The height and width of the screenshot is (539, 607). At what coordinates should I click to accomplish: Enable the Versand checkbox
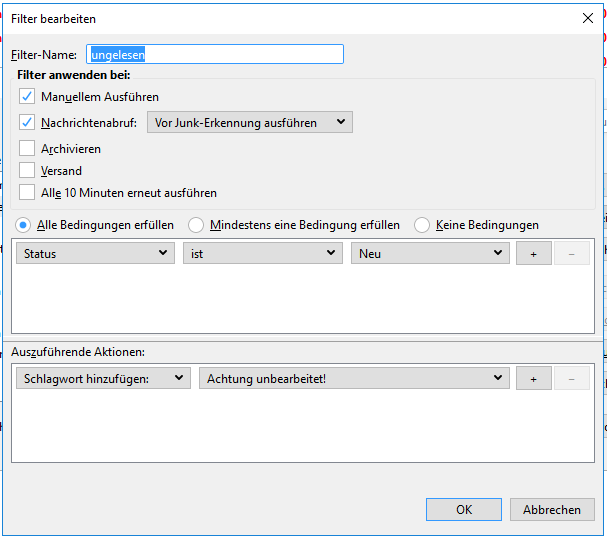[27, 171]
